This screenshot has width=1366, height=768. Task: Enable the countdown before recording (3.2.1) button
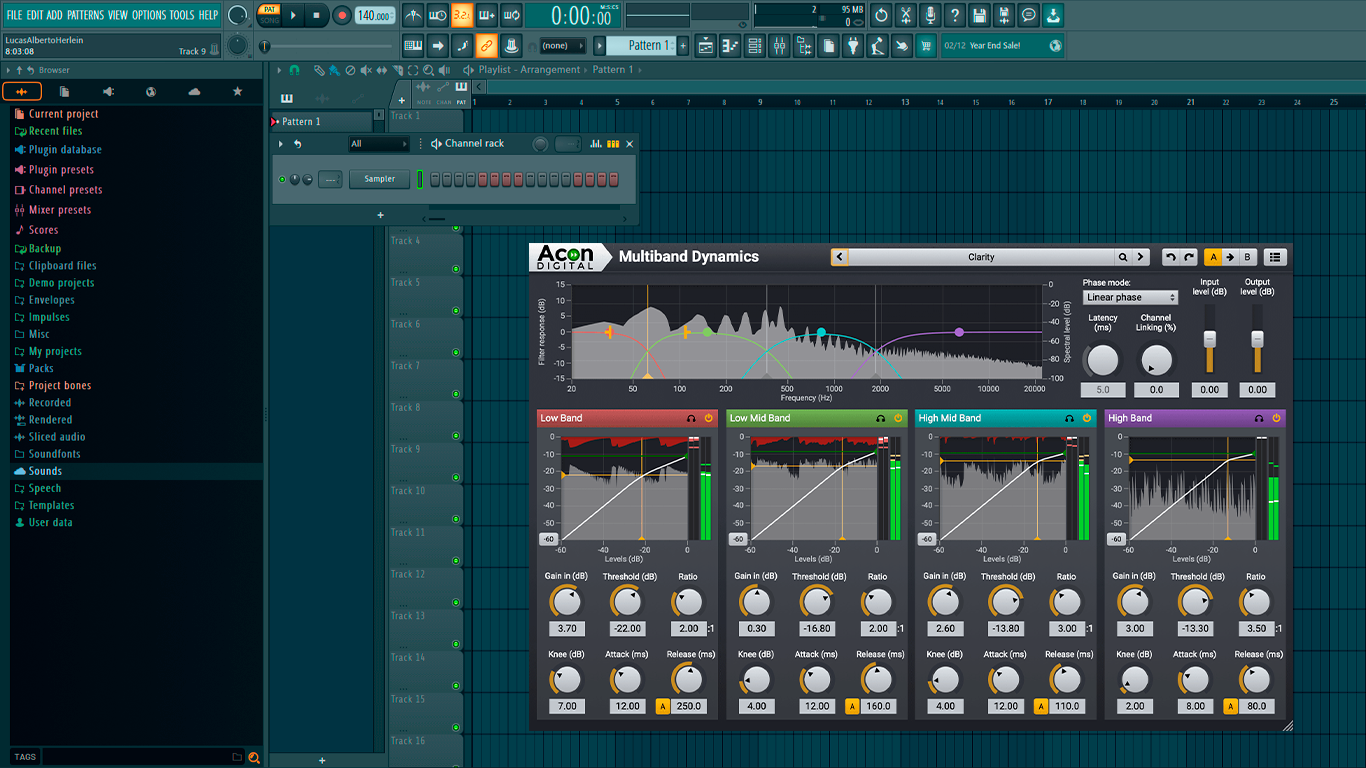tap(462, 15)
